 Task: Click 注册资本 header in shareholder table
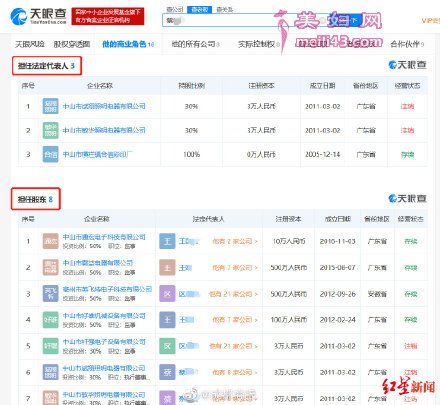[x=288, y=219]
